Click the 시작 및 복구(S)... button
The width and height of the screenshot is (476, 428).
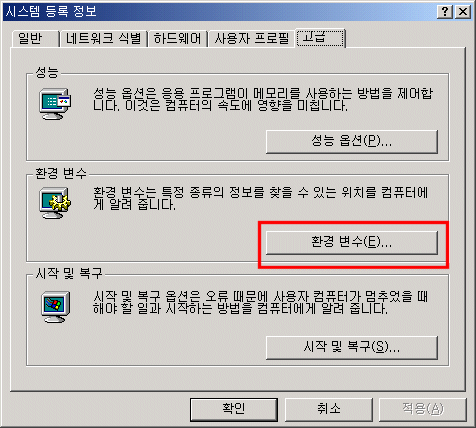(352, 348)
